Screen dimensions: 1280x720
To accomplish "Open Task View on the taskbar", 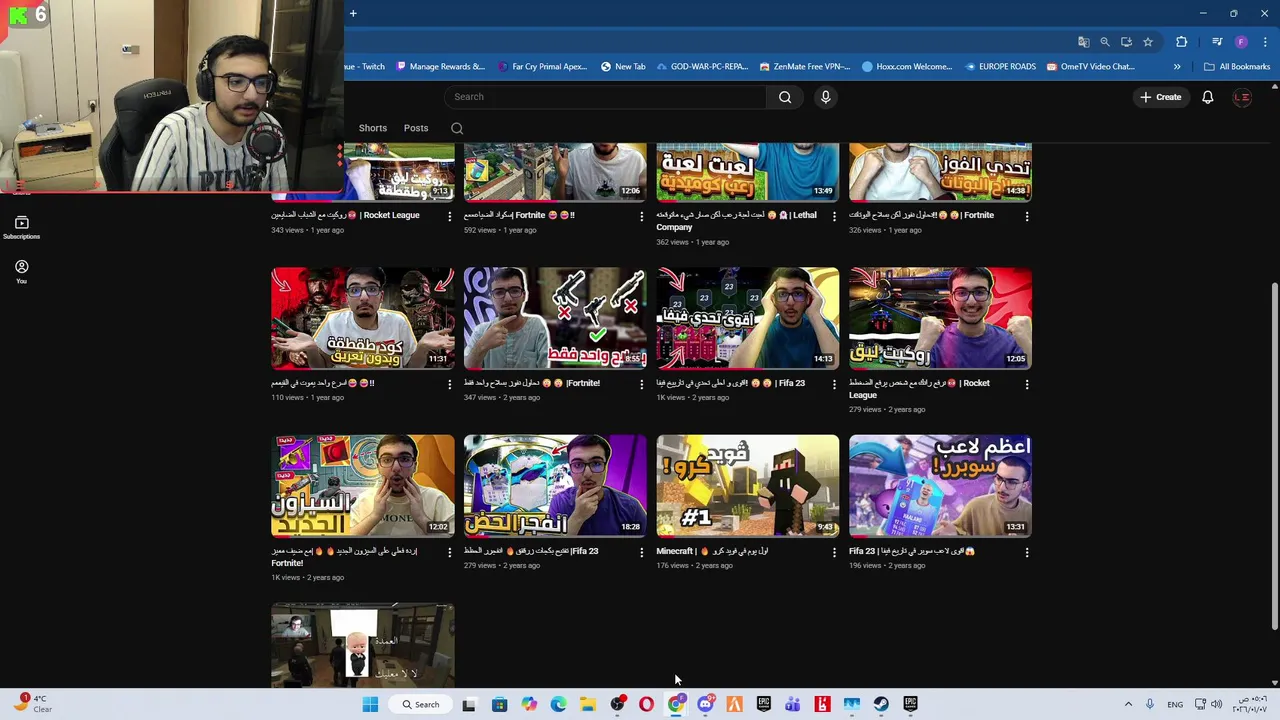I will pos(469,704).
